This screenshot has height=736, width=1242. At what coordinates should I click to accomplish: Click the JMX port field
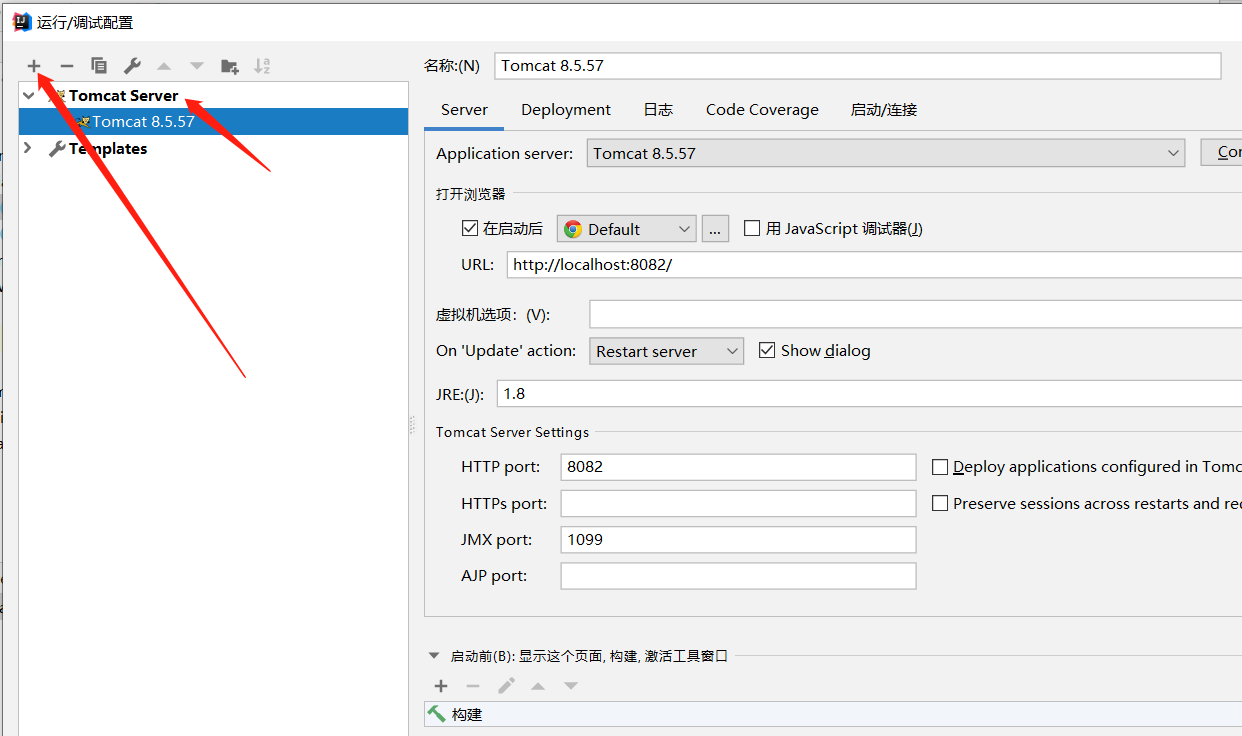738,540
